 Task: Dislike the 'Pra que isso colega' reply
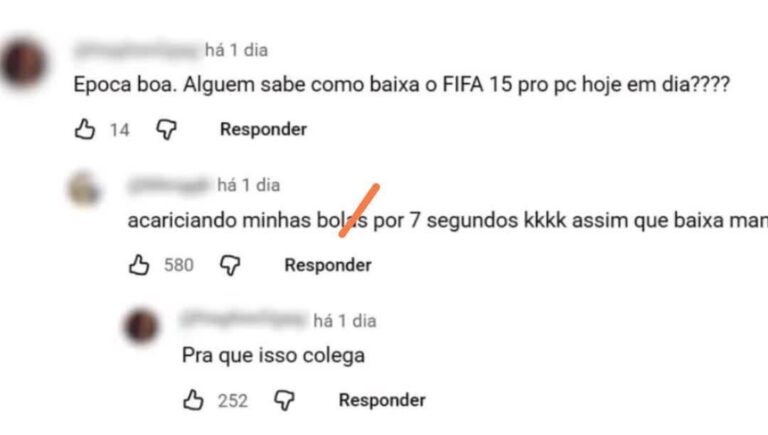(284, 401)
